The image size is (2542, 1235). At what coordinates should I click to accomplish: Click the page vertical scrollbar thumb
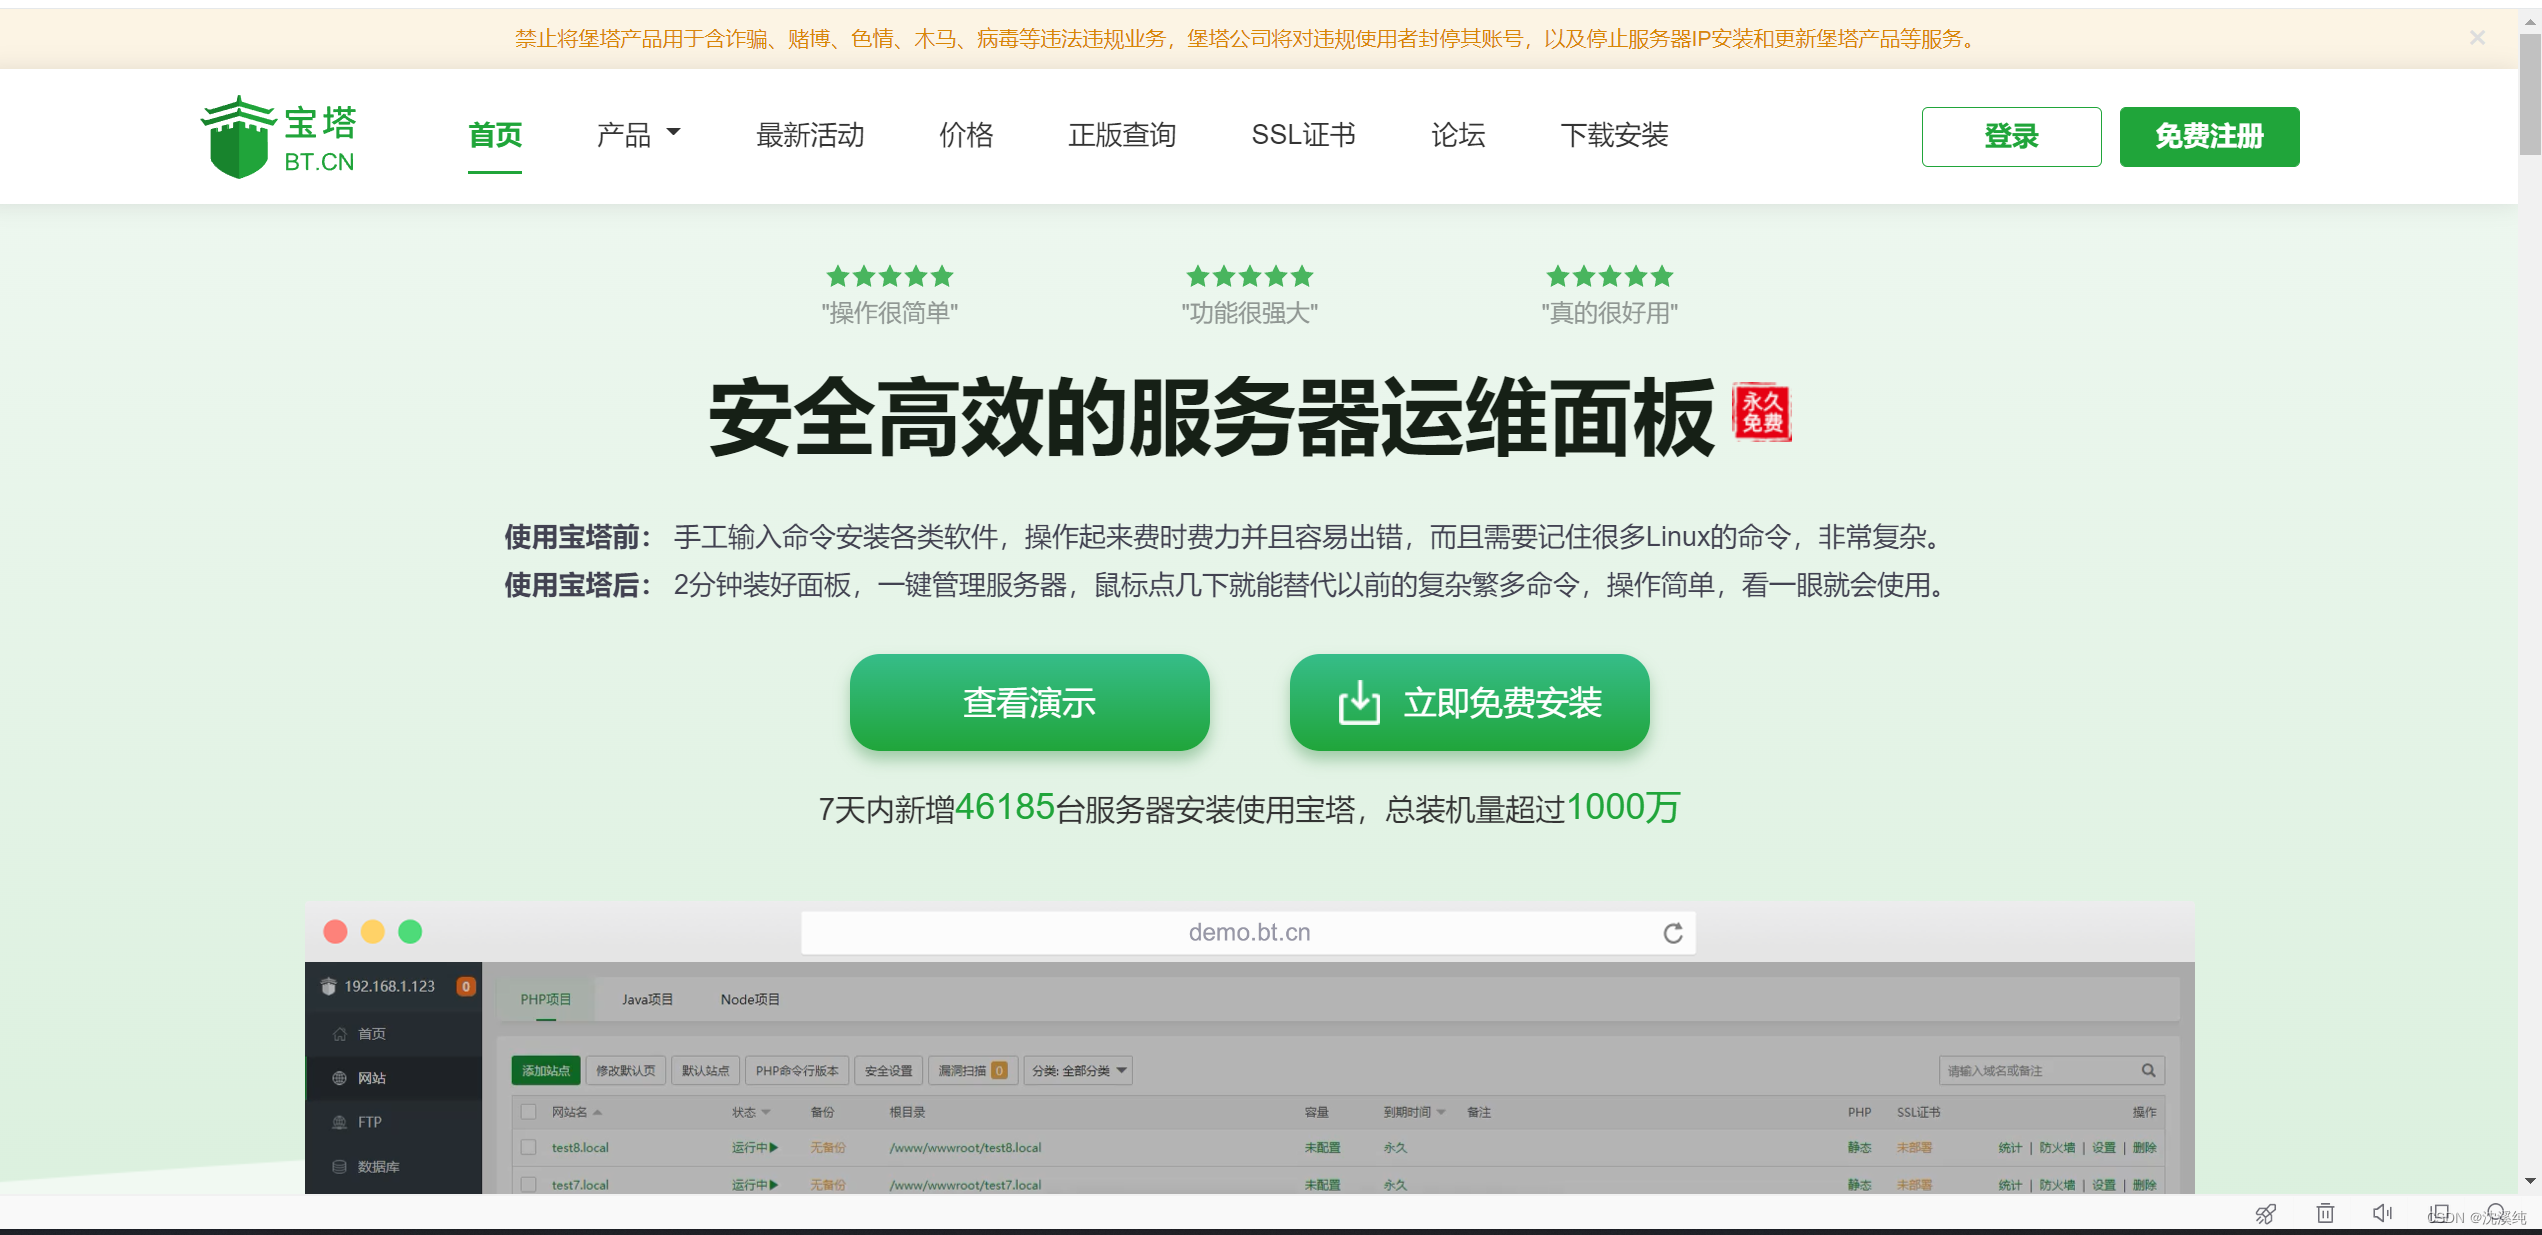(x=2530, y=95)
